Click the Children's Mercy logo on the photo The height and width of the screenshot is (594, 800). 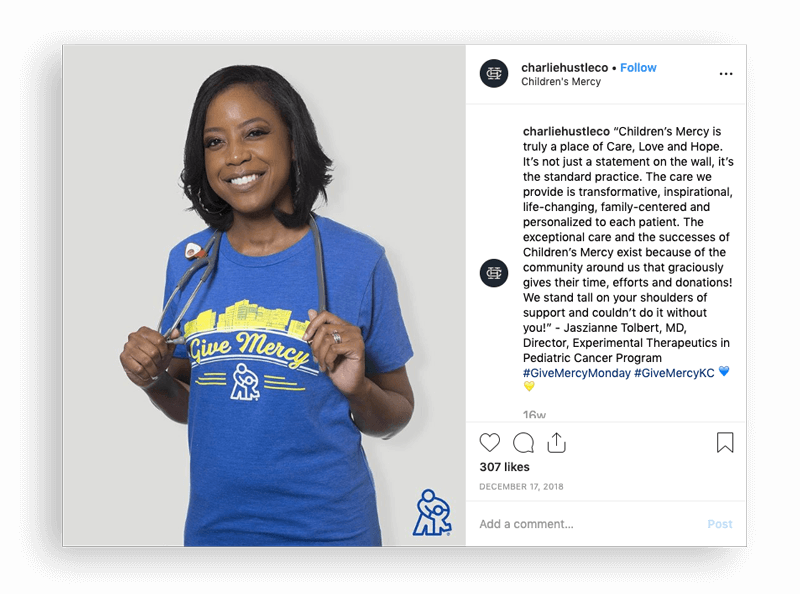coord(432,513)
